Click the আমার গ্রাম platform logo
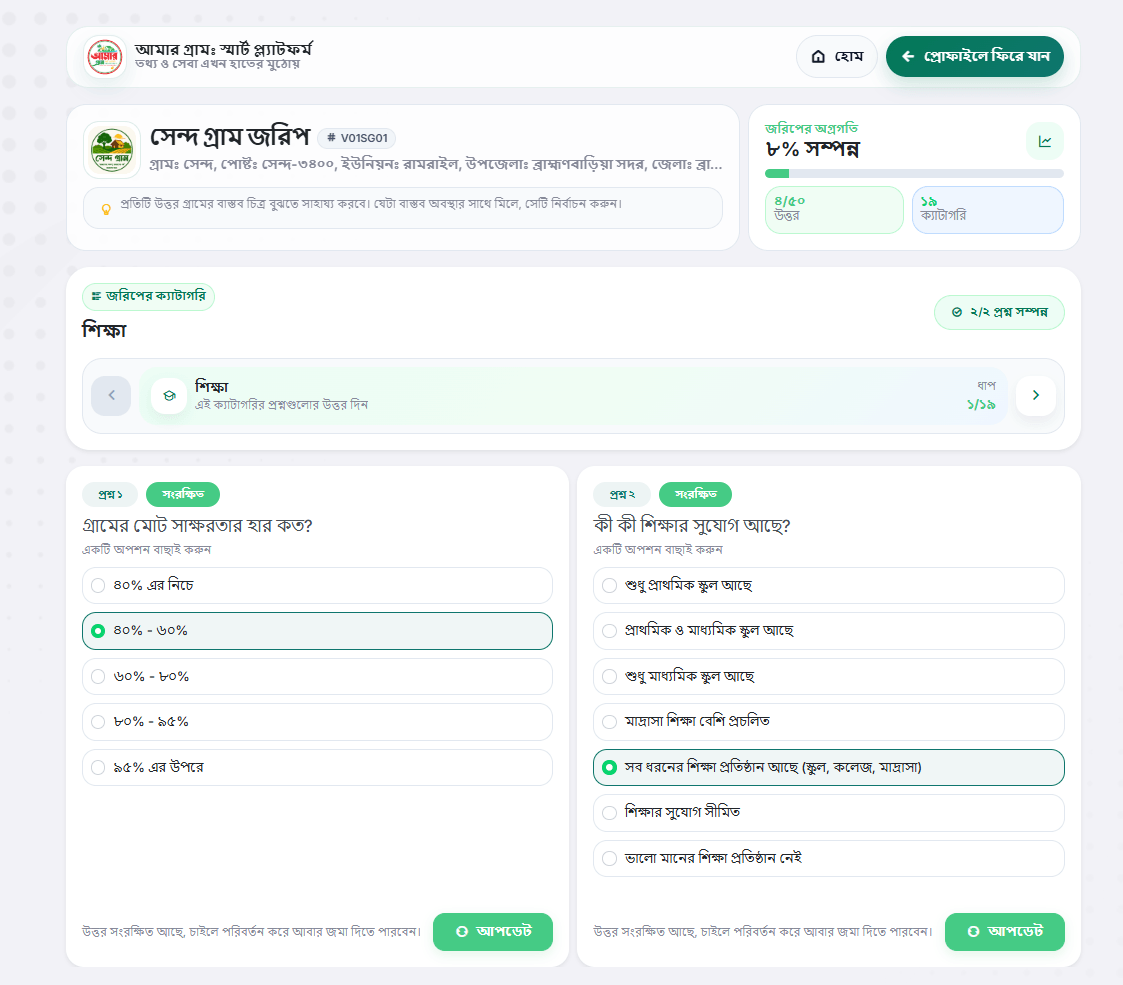1123x985 pixels. [105, 57]
